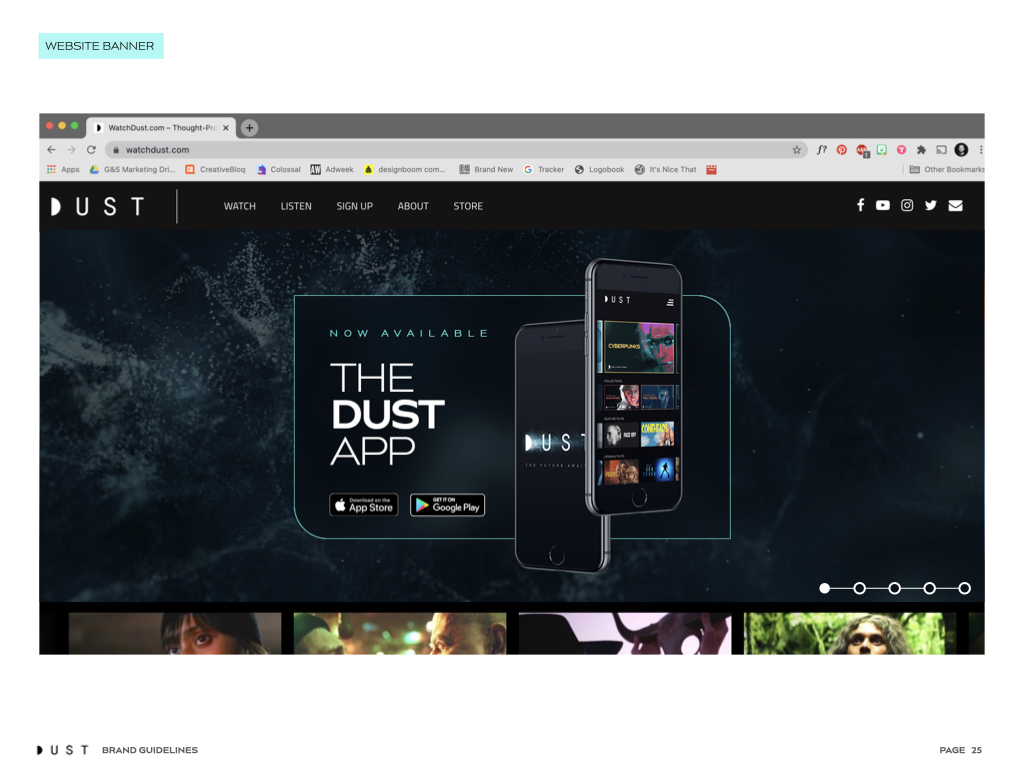This screenshot has width=1024, height=768.
Task: Open the designboom bookmark
Action: tap(404, 169)
